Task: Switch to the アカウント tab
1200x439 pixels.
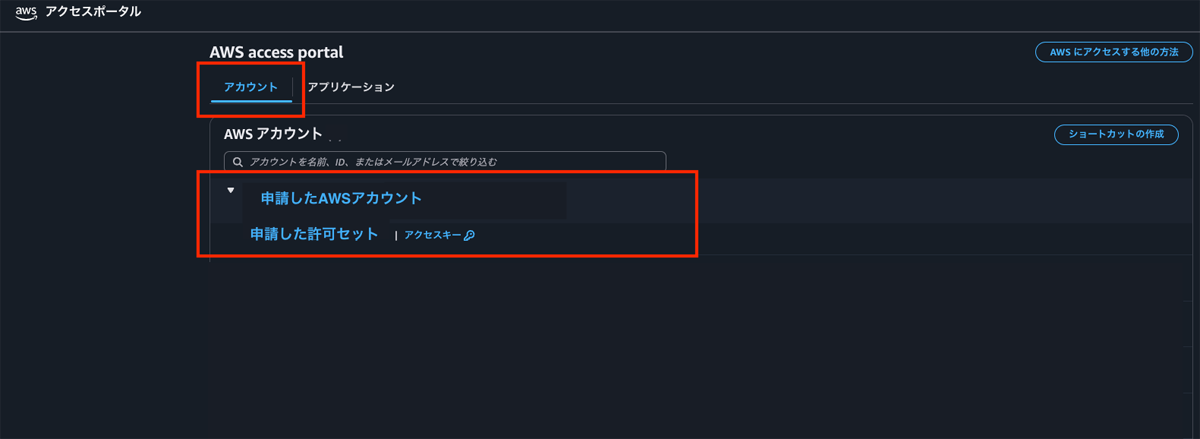Action: pos(251,87)
